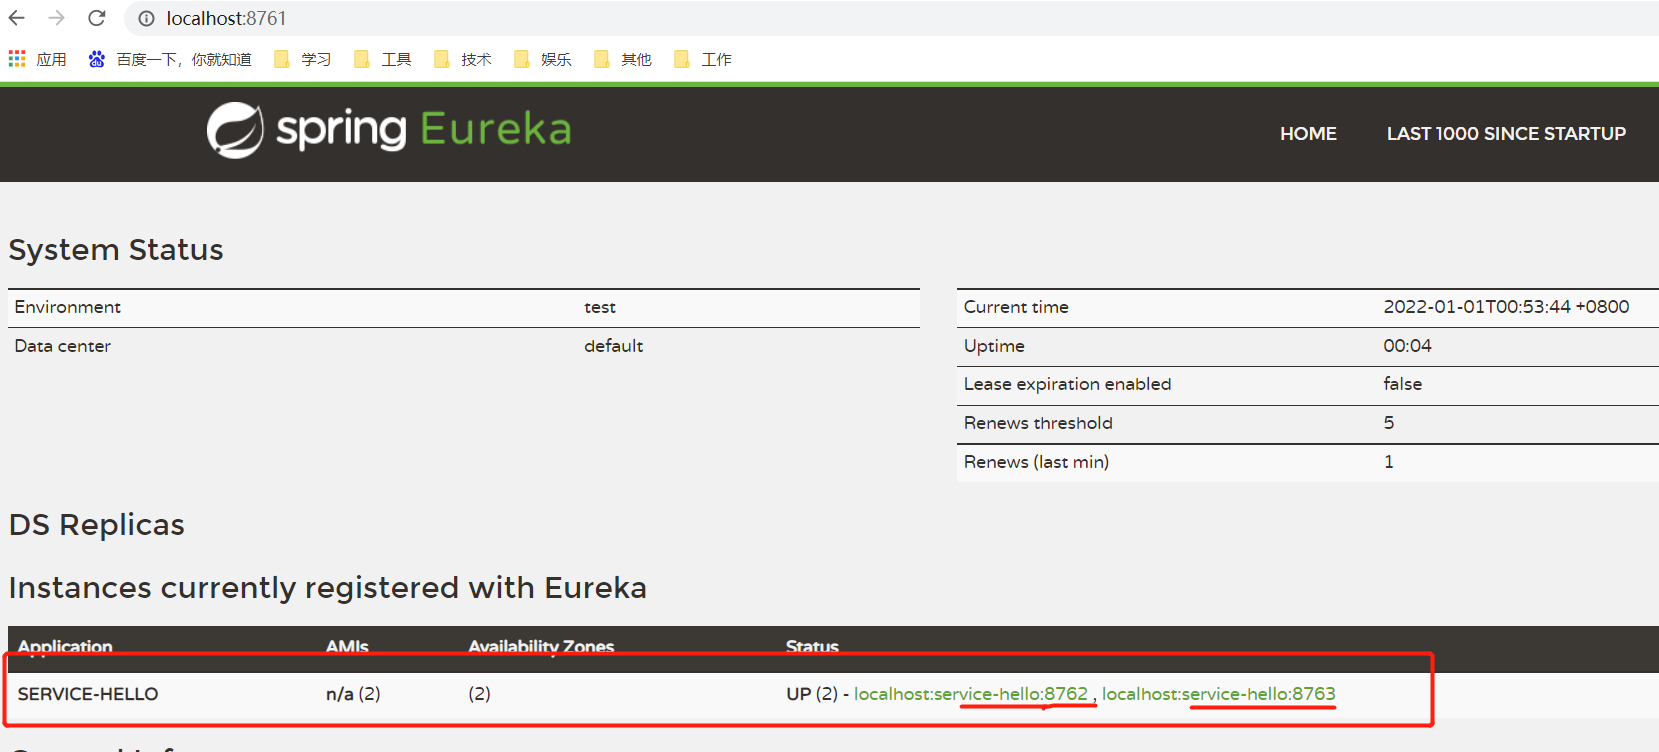Select the Renews threshold value 5
1659x752 pixels.
(x=1389, y=423)
